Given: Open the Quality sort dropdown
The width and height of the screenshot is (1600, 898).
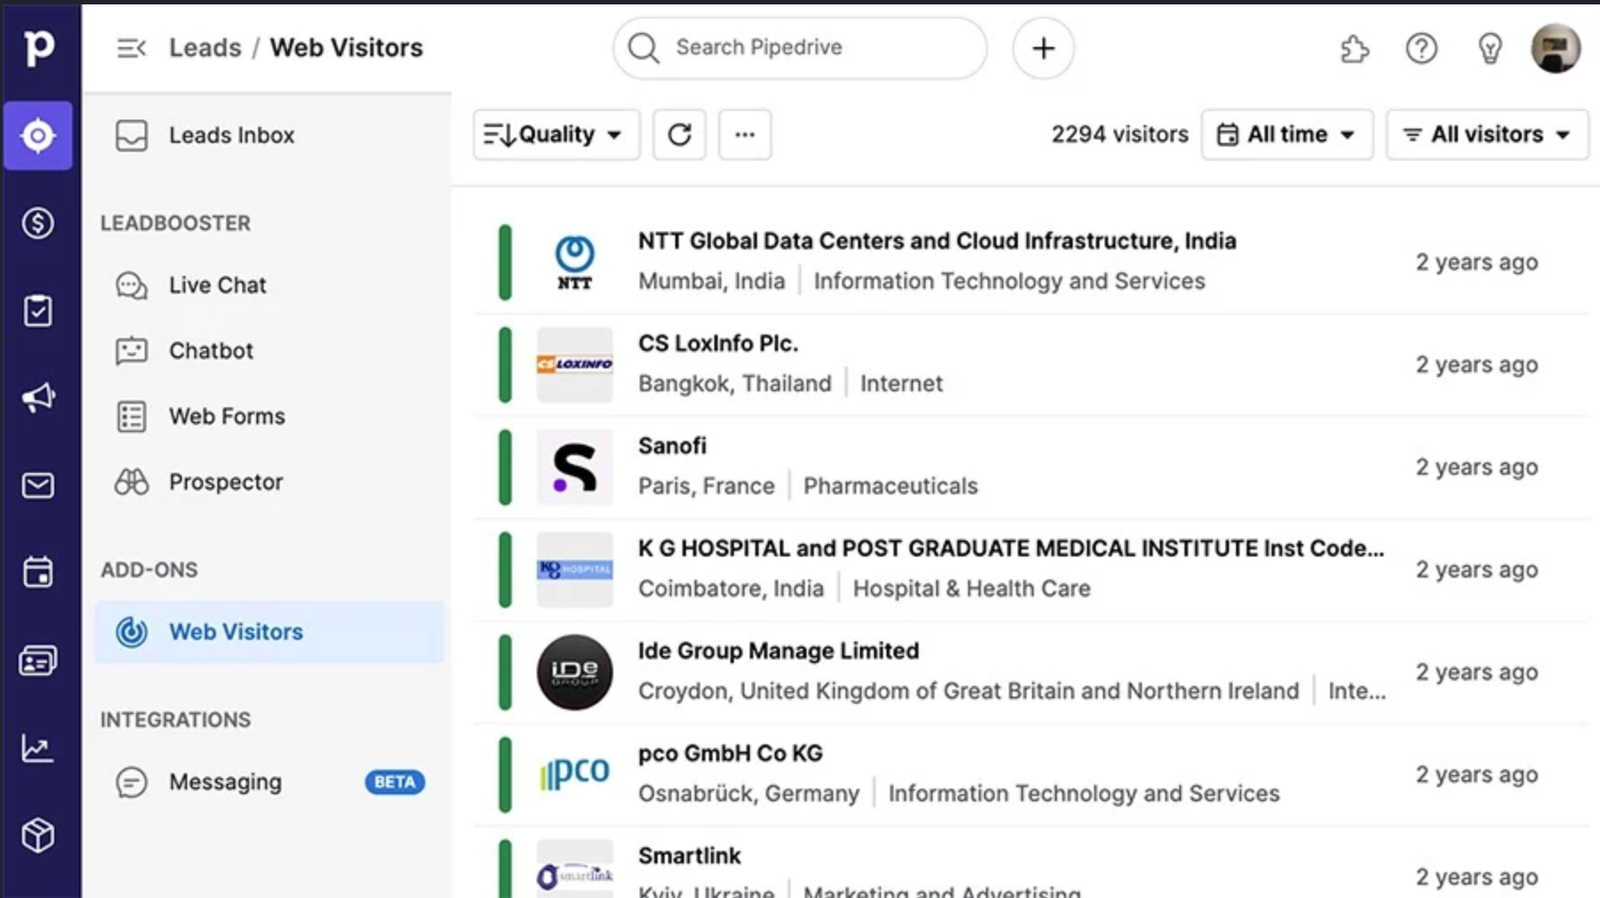Looking at the screenshot, I should (556, 134).
